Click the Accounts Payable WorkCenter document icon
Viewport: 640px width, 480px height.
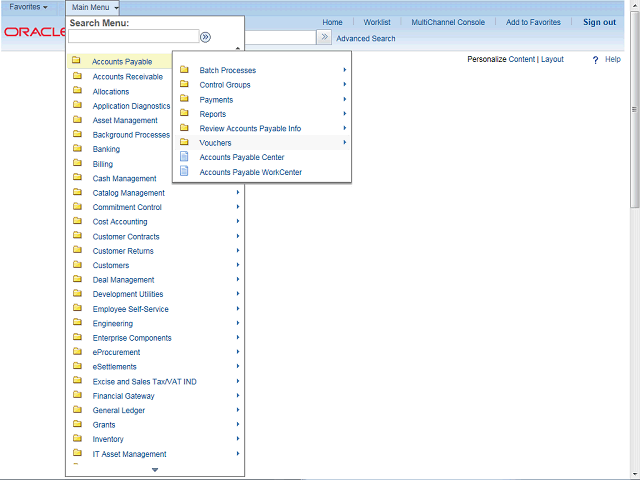click(x=184, y=172)
